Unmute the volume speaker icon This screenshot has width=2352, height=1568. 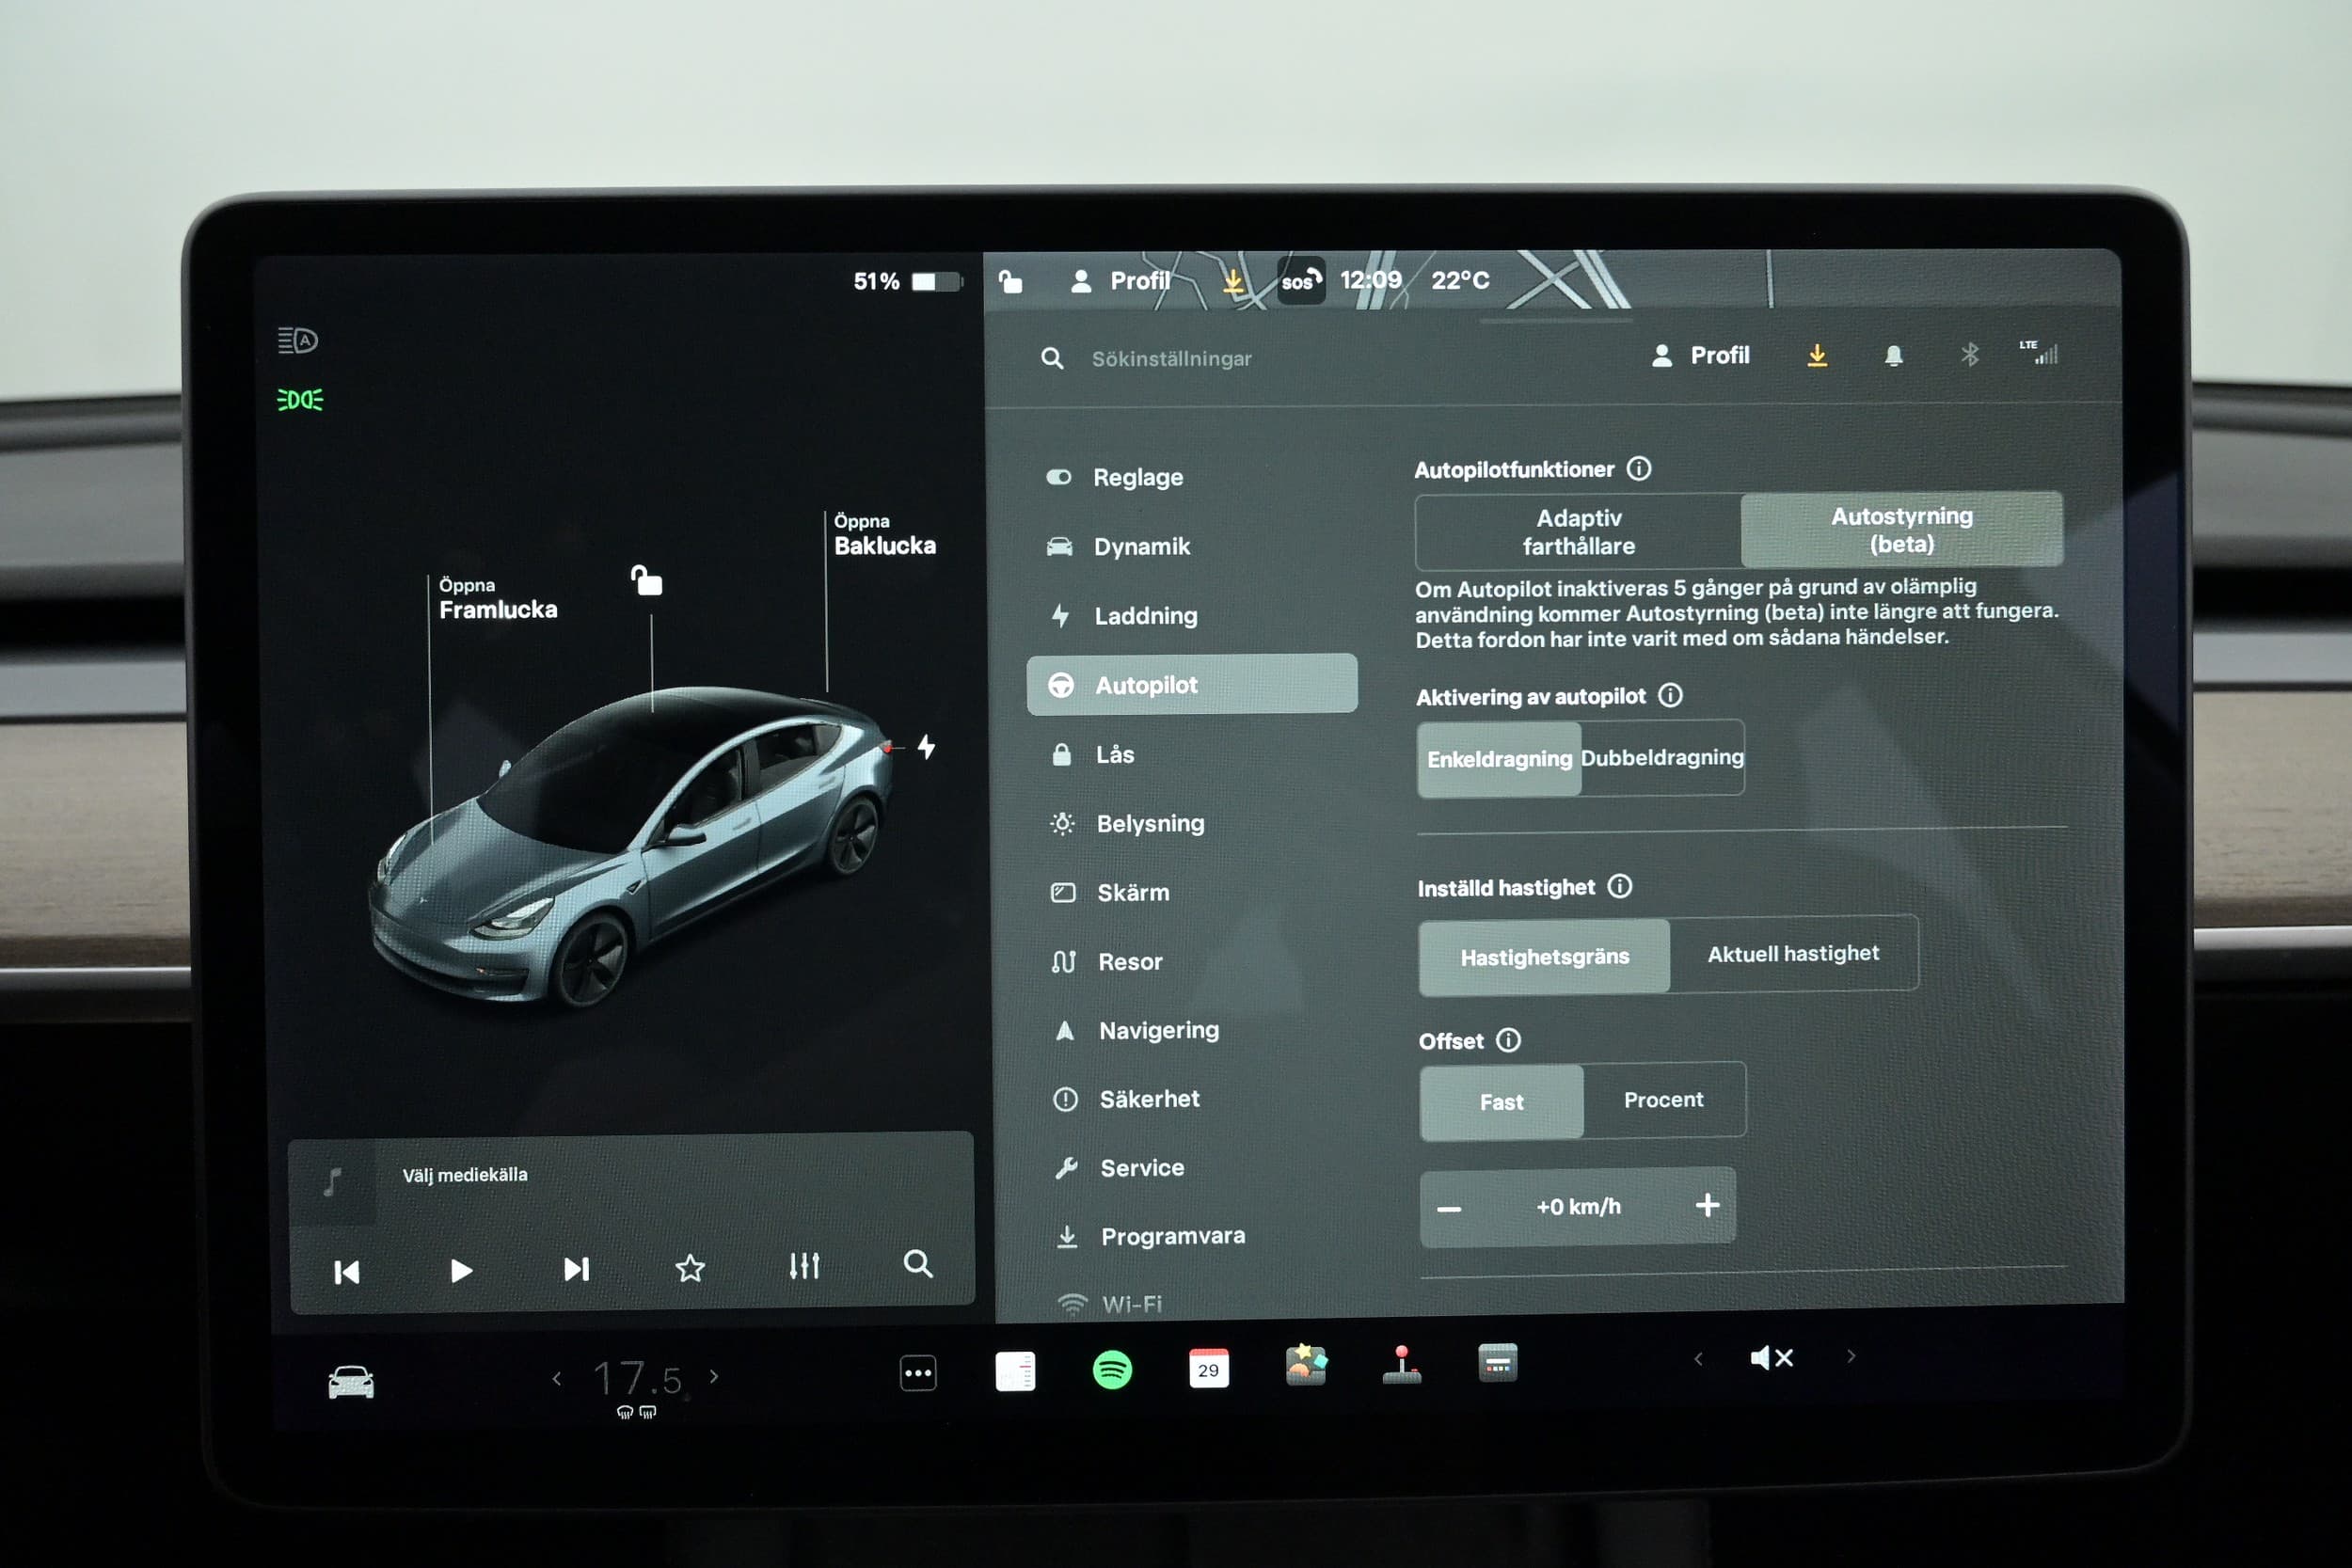(x=1771, y=1357)
